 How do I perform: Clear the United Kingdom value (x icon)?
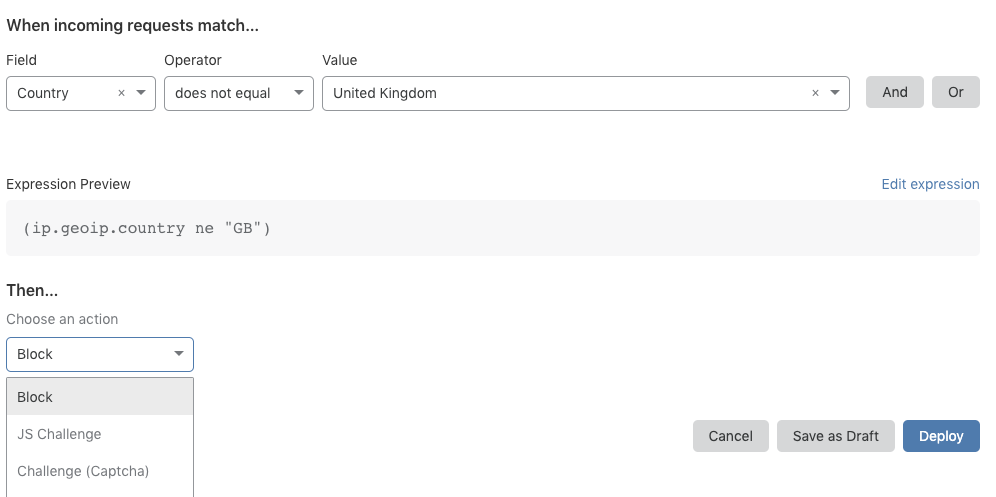(x=815, y=93)
